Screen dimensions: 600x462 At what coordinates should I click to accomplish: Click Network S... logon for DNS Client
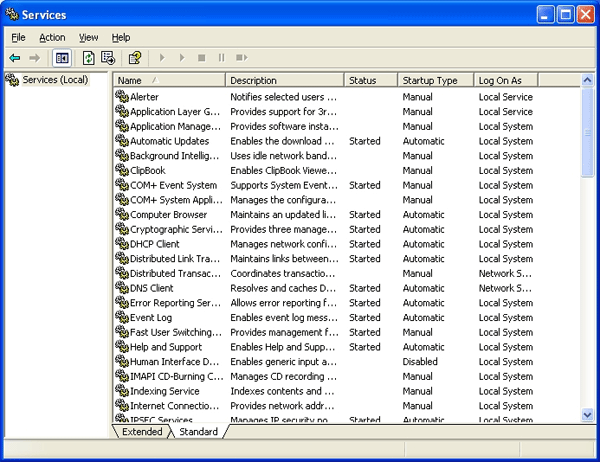tap(505, 288)
